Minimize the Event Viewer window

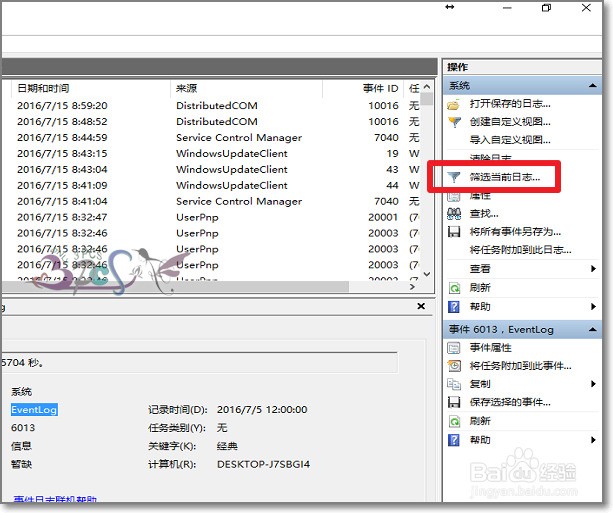(x=507, y=8)
